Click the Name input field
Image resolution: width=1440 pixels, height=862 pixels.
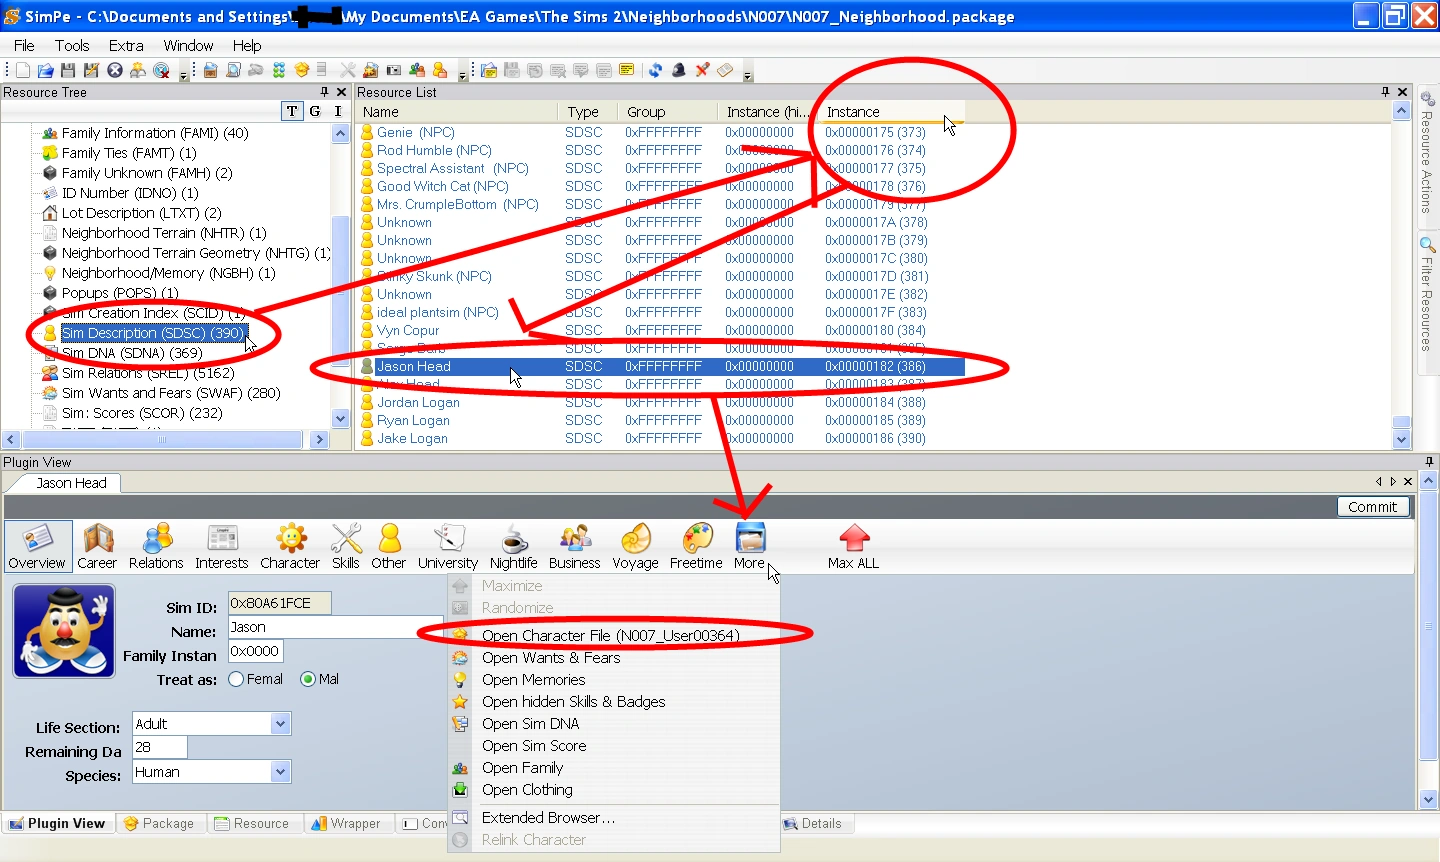pyautogui.click(x=336, y=627)
